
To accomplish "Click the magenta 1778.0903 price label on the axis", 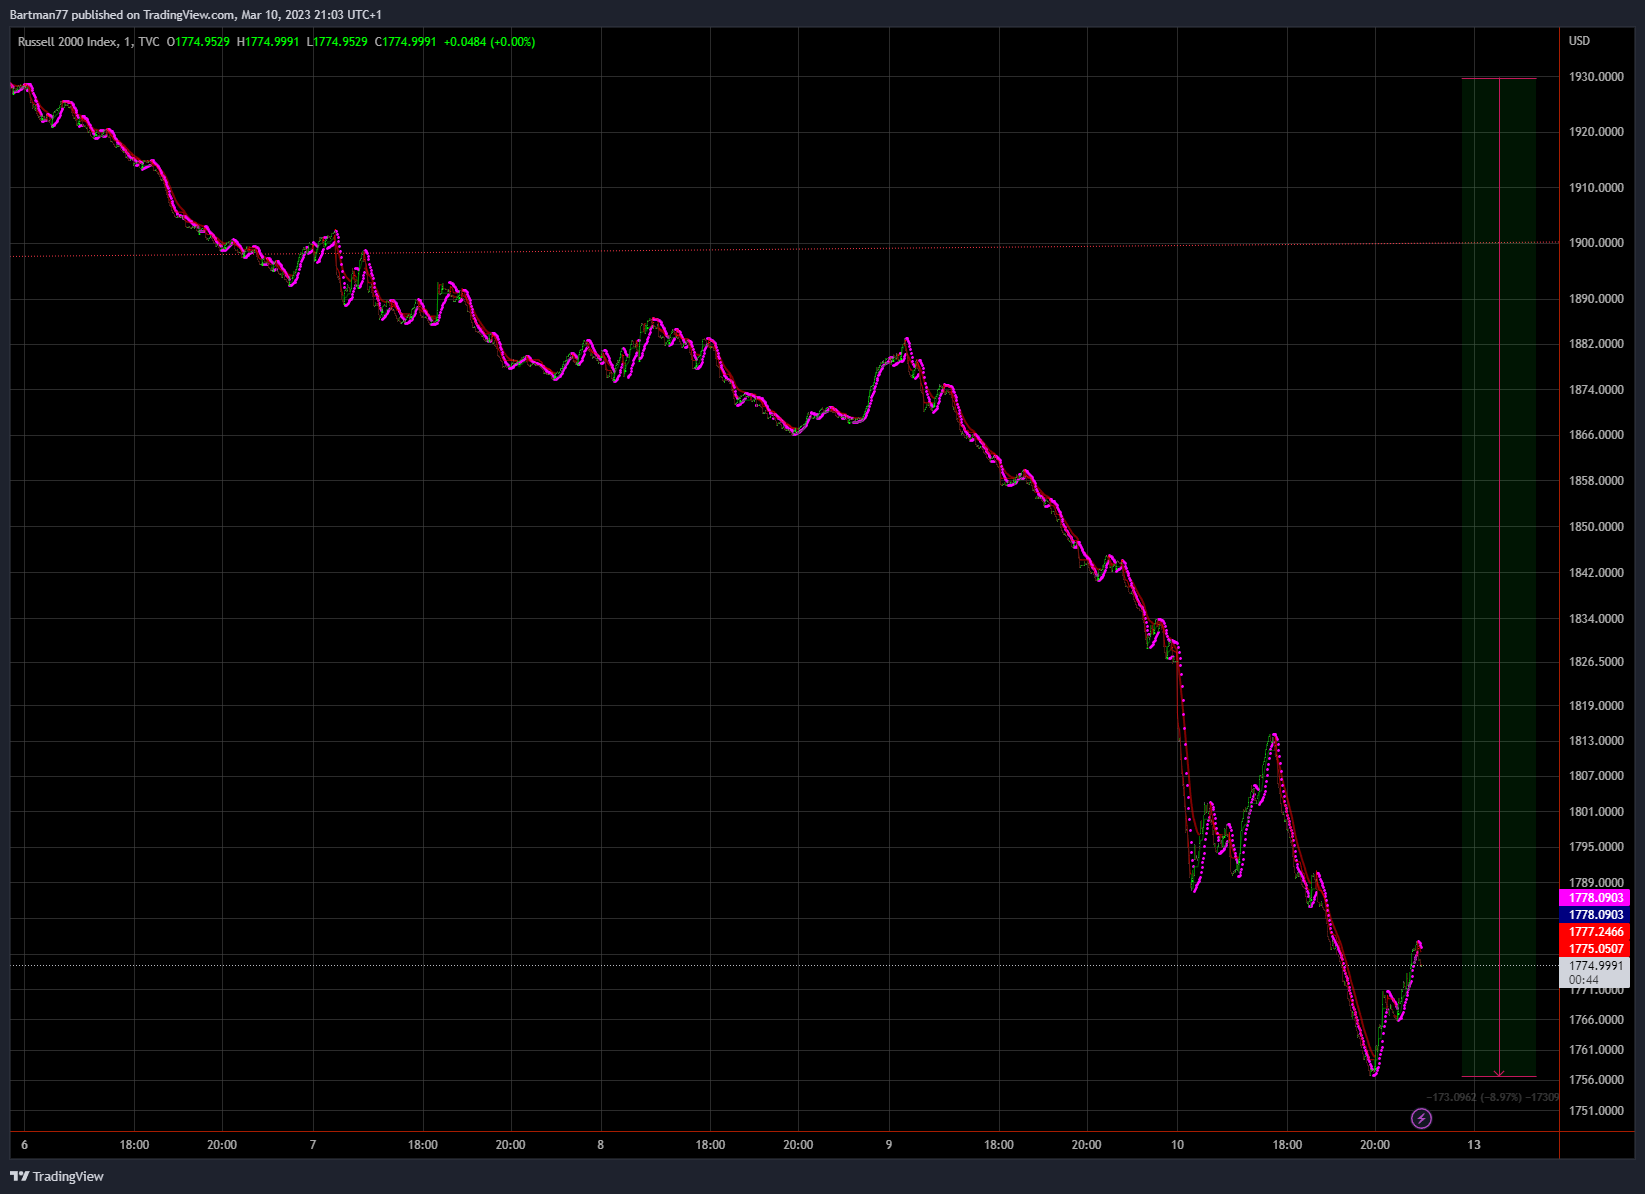I will point(1595,897).
